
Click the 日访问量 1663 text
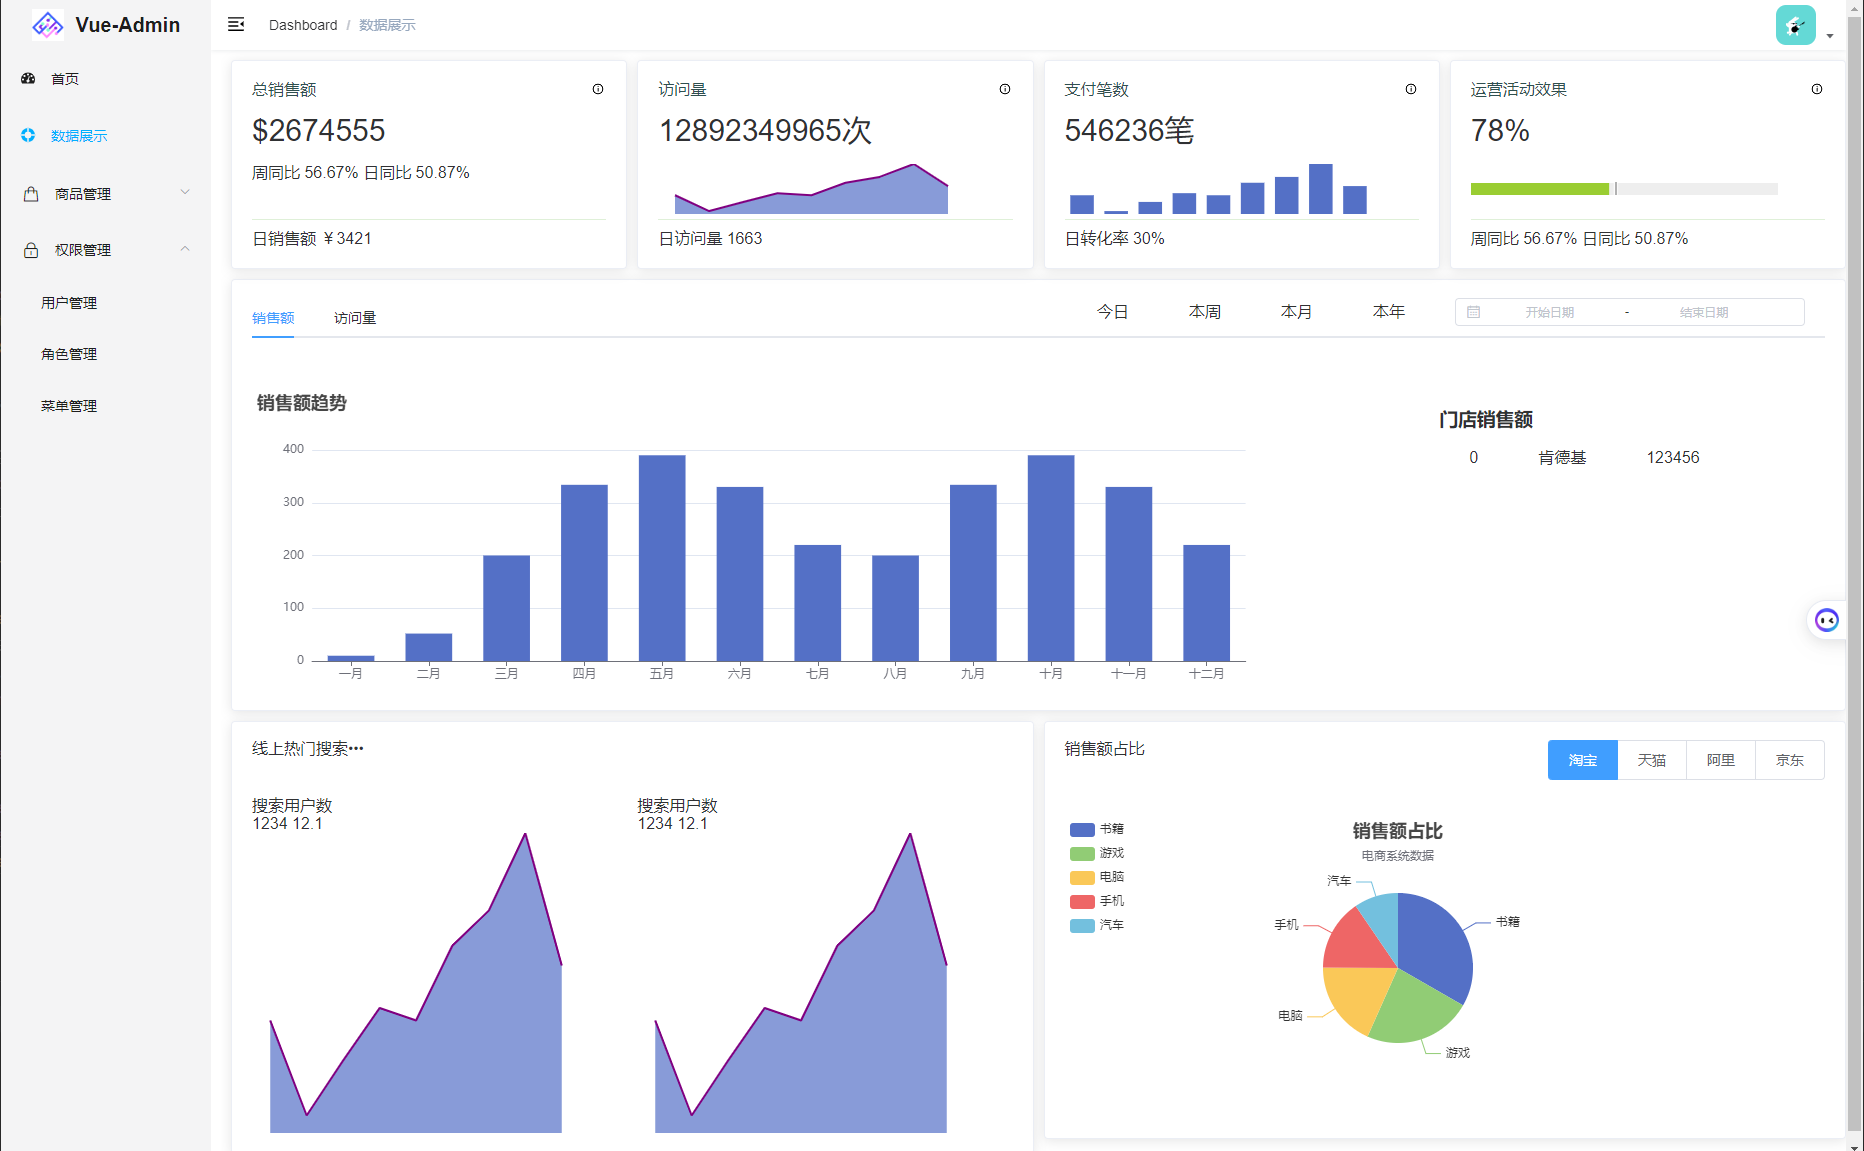[x=710, y=238]
